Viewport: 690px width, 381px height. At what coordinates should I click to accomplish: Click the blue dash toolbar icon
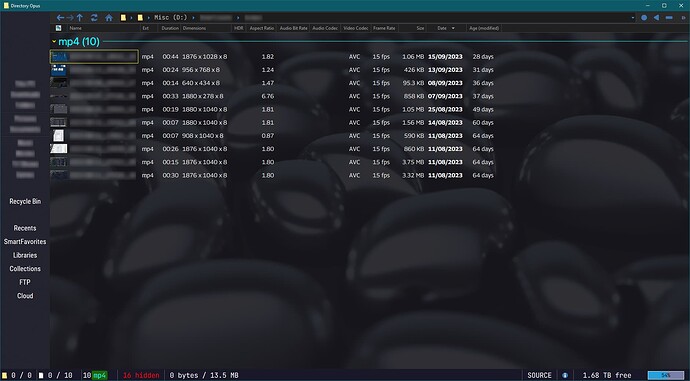coord(669,18)
